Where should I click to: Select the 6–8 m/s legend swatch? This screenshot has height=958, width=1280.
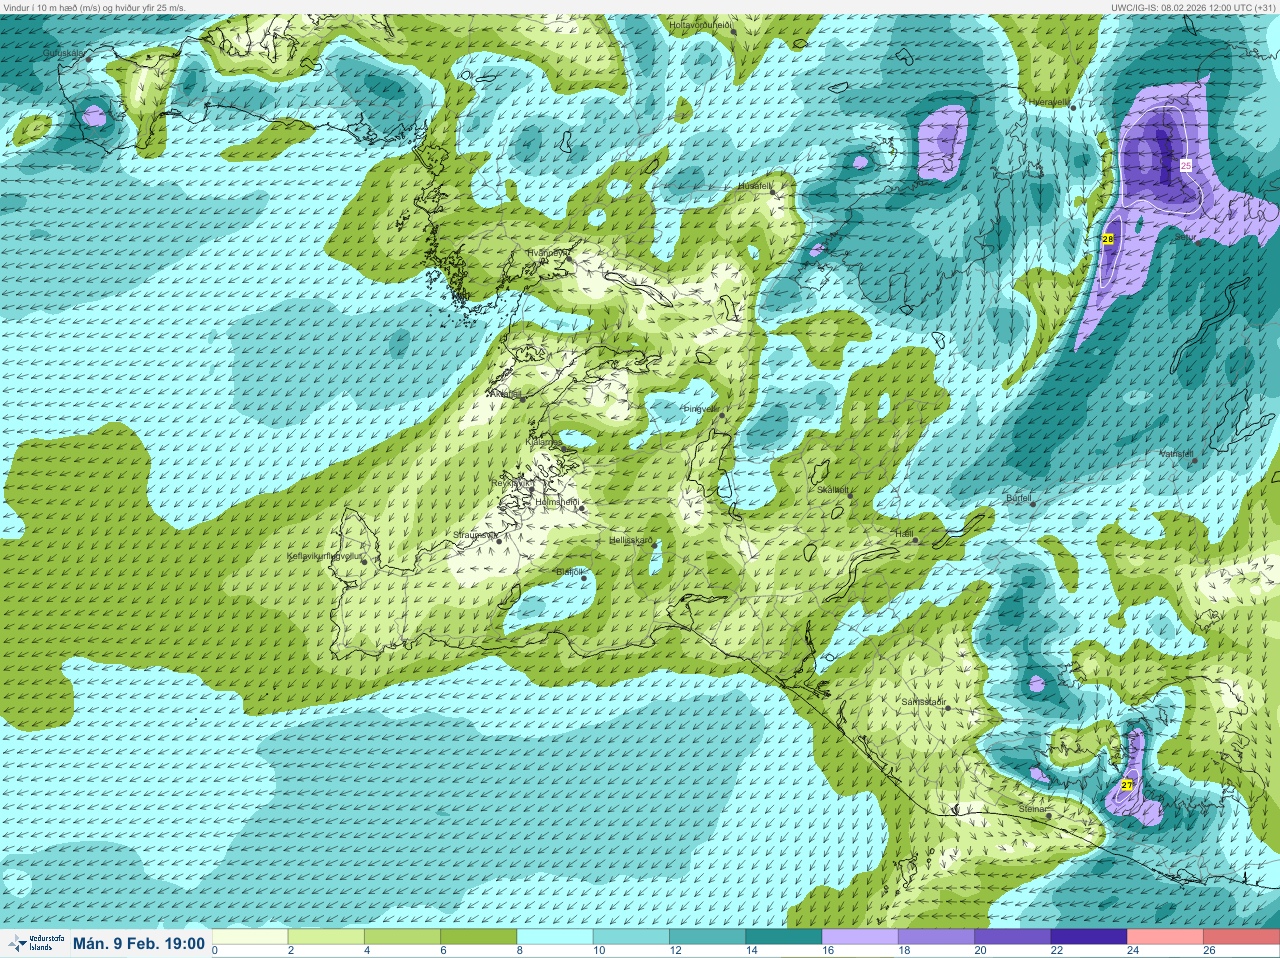tap(479, 937)
